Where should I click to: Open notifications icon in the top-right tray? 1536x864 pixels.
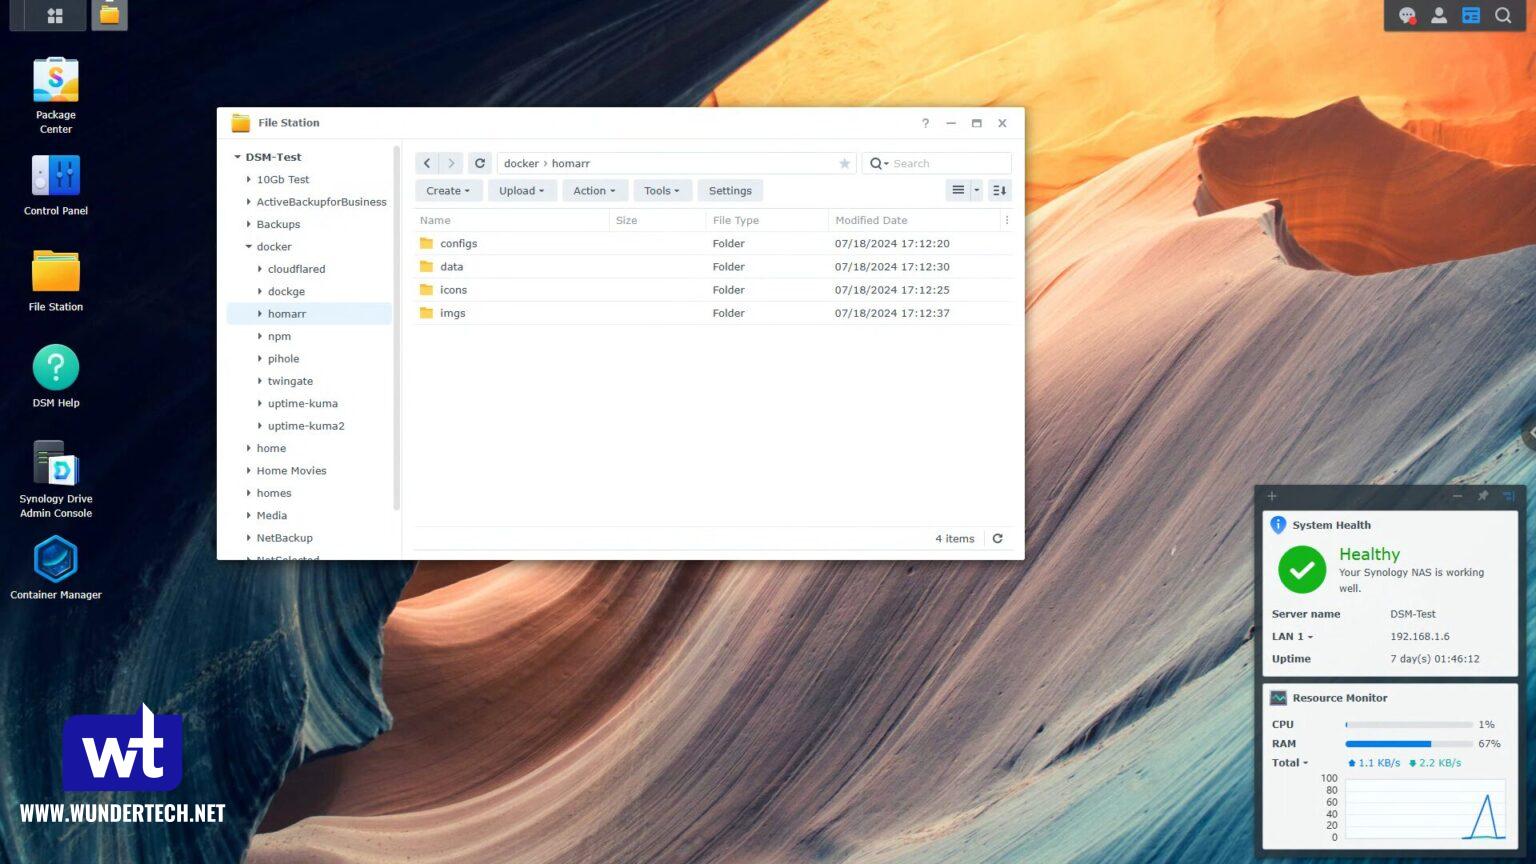click(1408, 16)
